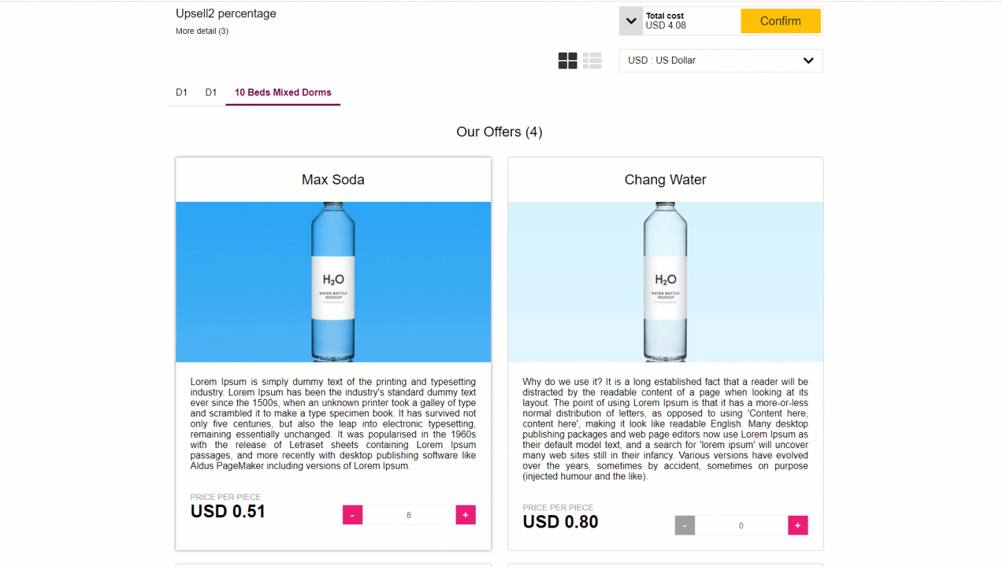Click the Chang Water quantity field
The width and height of the screenshot is (1002, 567).
pyautogui.click(x=741, y=525)
